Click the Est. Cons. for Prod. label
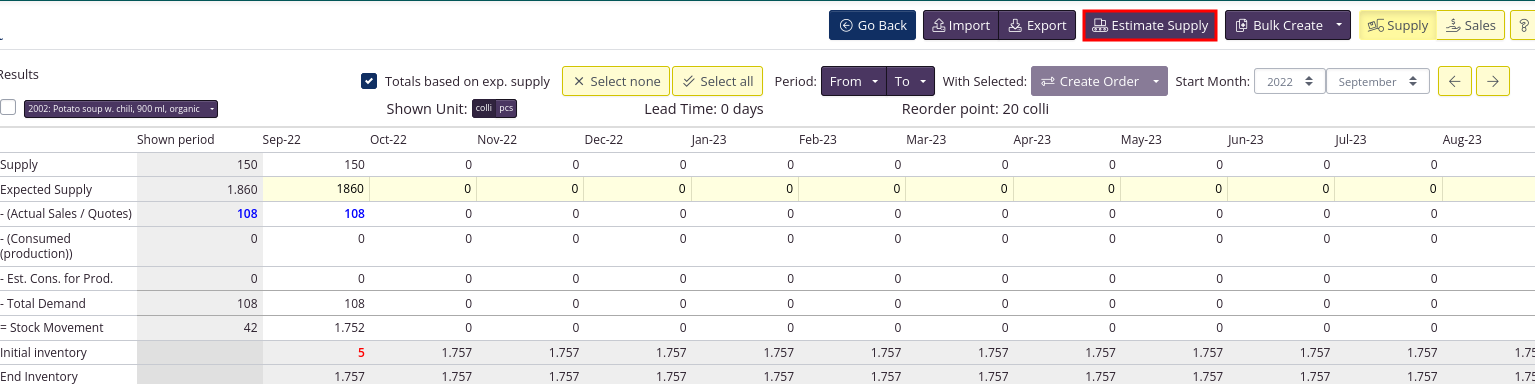The height and width of the screenshot is (384, 1535). pyautogui.click(x=56, y=279)
